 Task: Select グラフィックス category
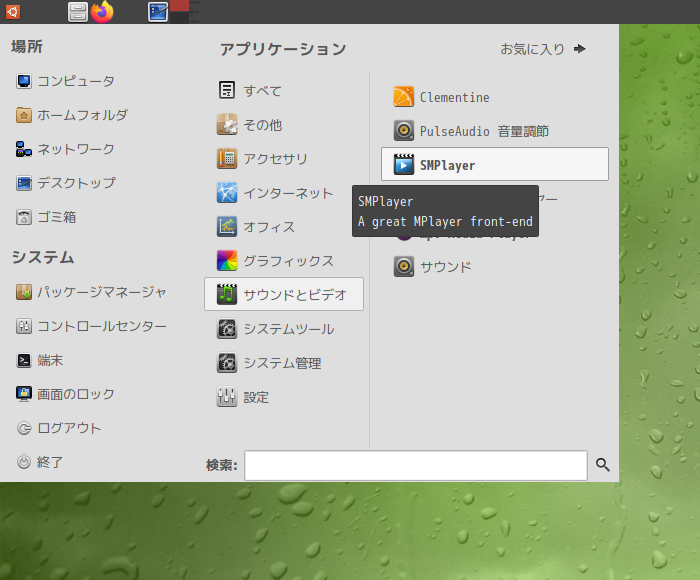click(x=284, y=261)
